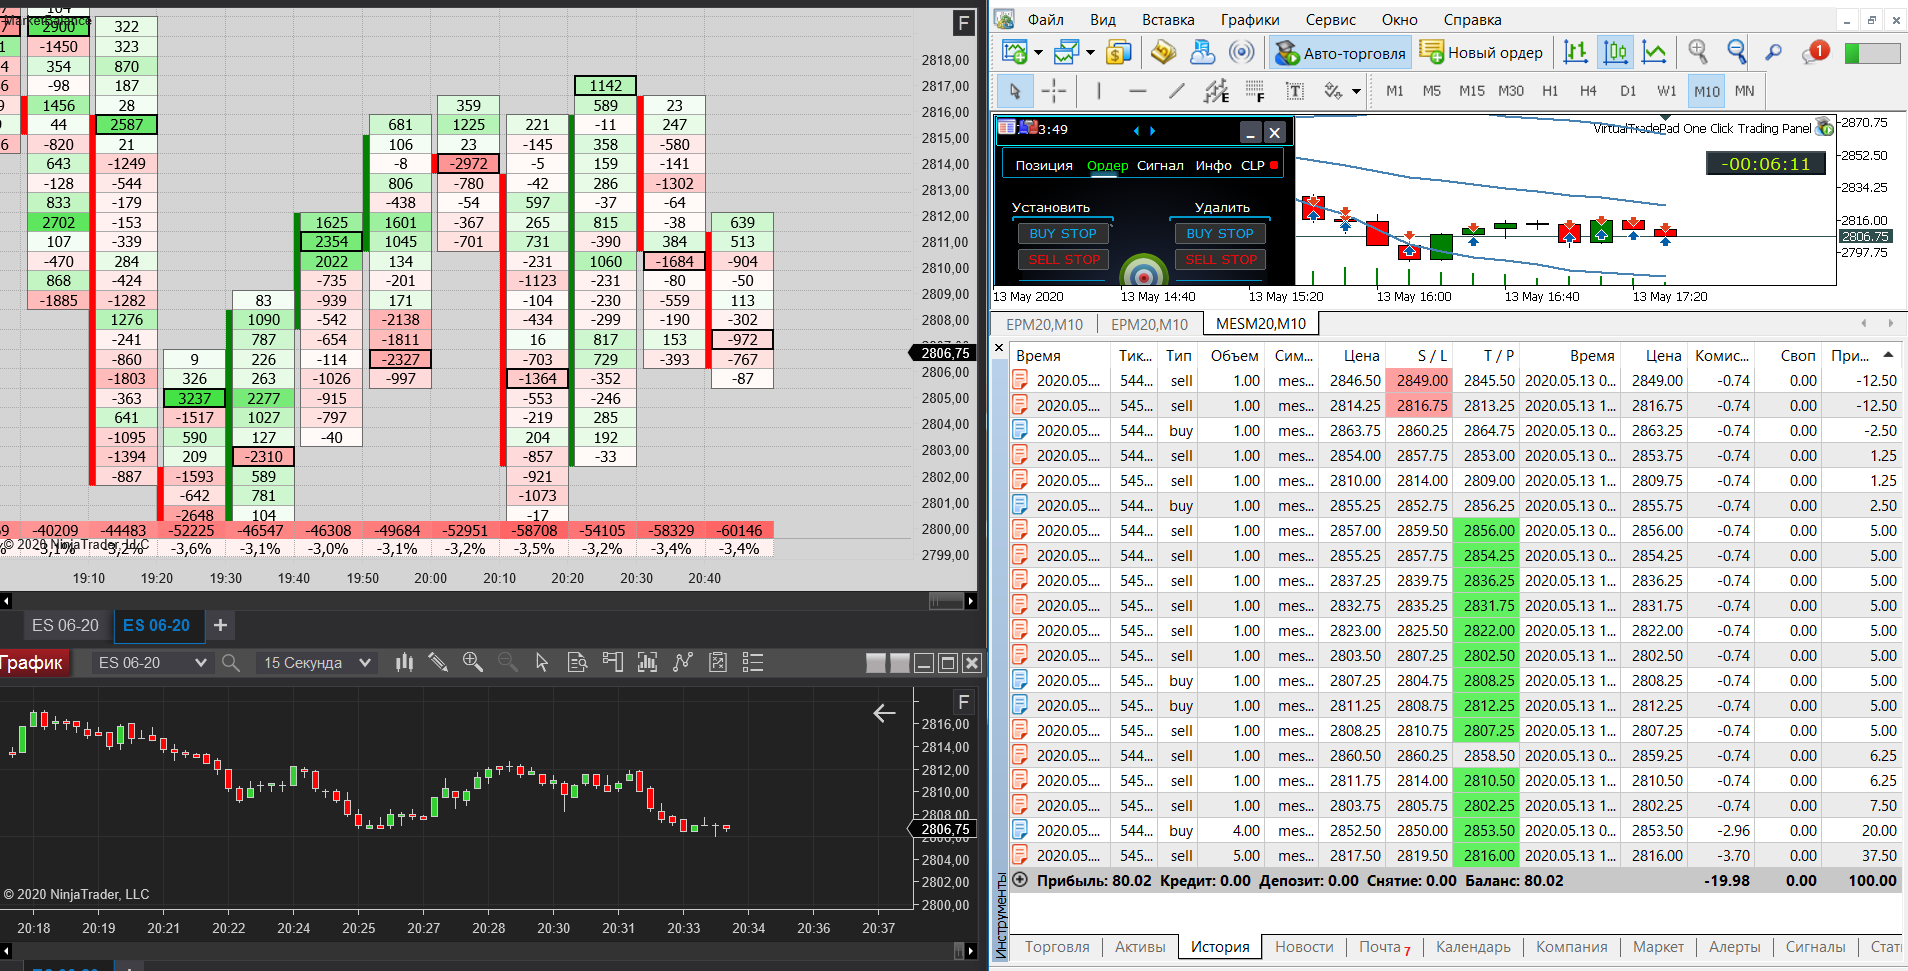Click the right blue arrow in trade panel
The image size is (1908, 971).
coord(1152,130)
